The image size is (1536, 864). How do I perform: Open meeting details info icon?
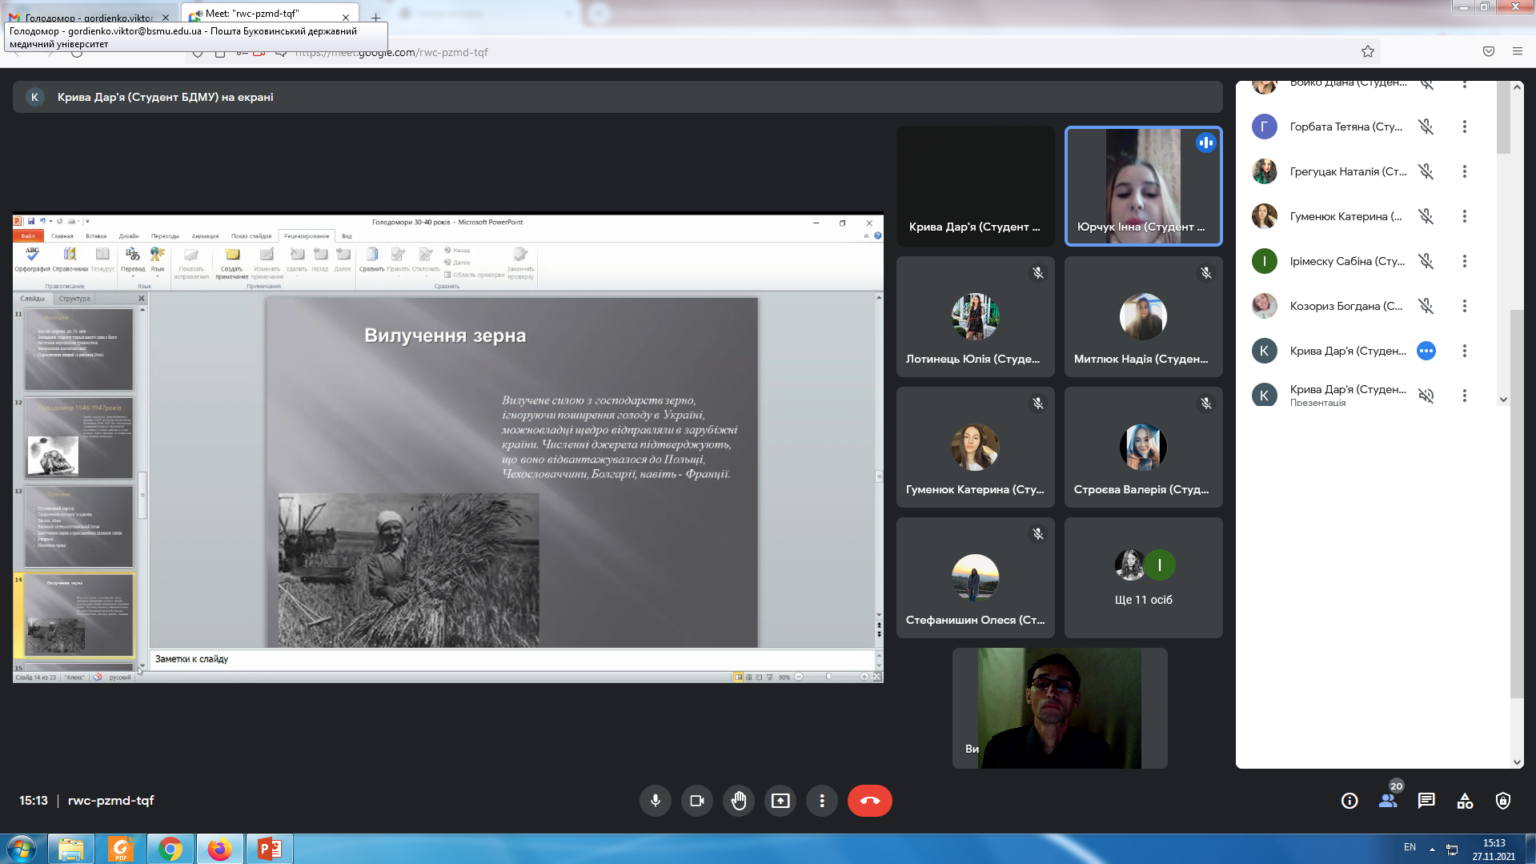1349,801
